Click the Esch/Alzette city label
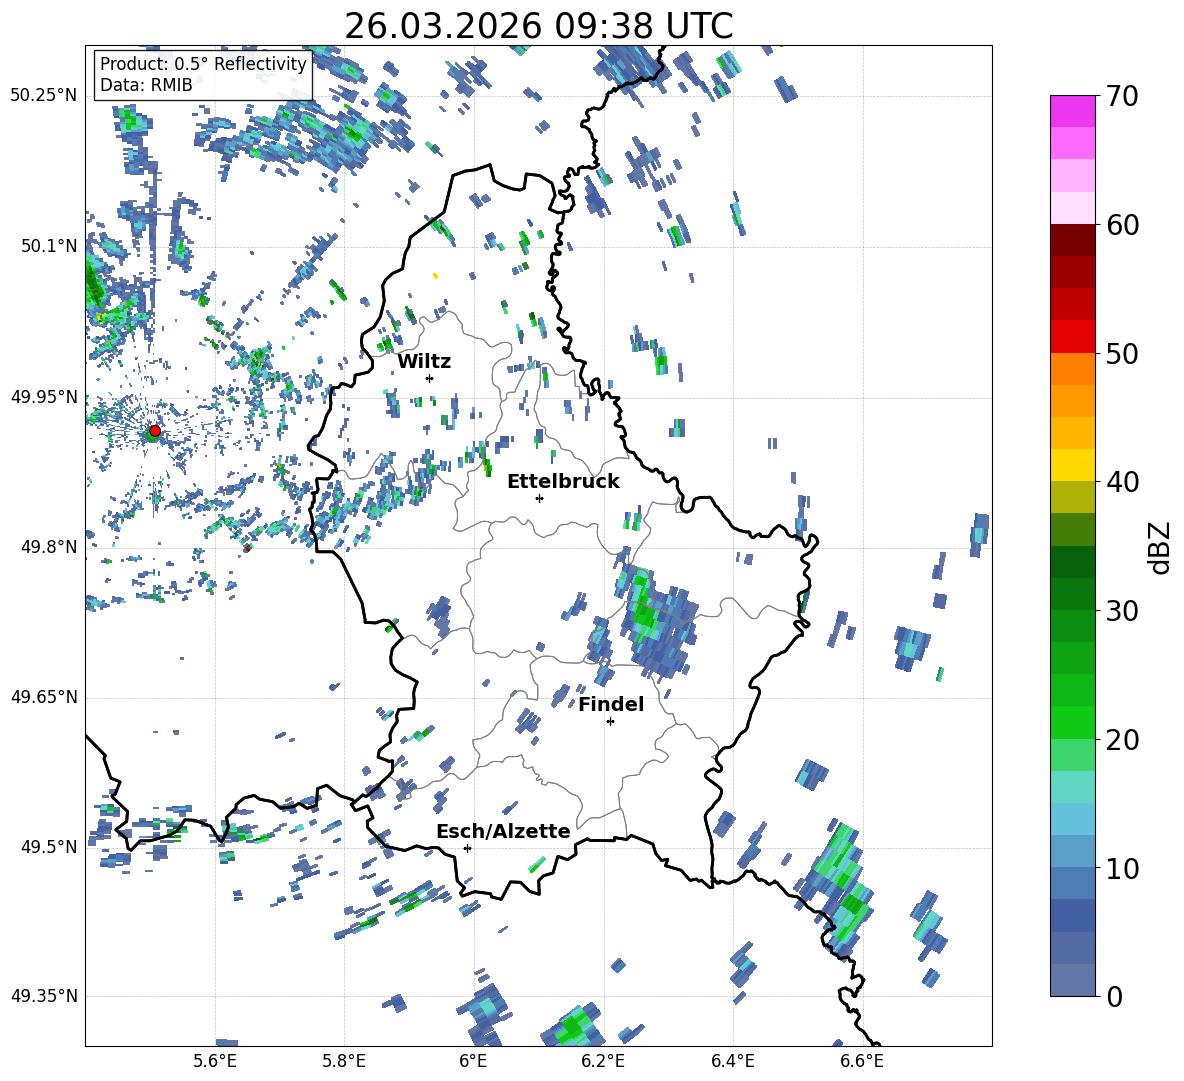The width and height of the screenshot is (1184, 1081). tap(503, 832)
